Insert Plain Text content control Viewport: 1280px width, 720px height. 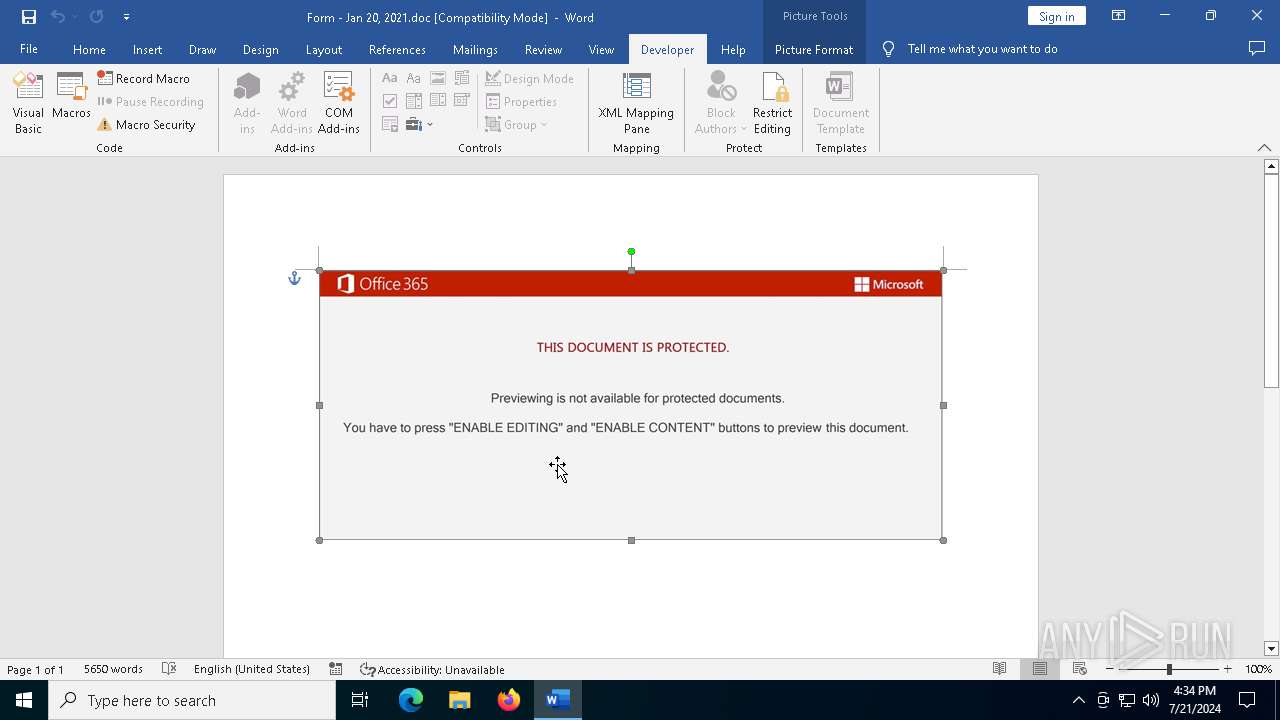click(414, 78)
